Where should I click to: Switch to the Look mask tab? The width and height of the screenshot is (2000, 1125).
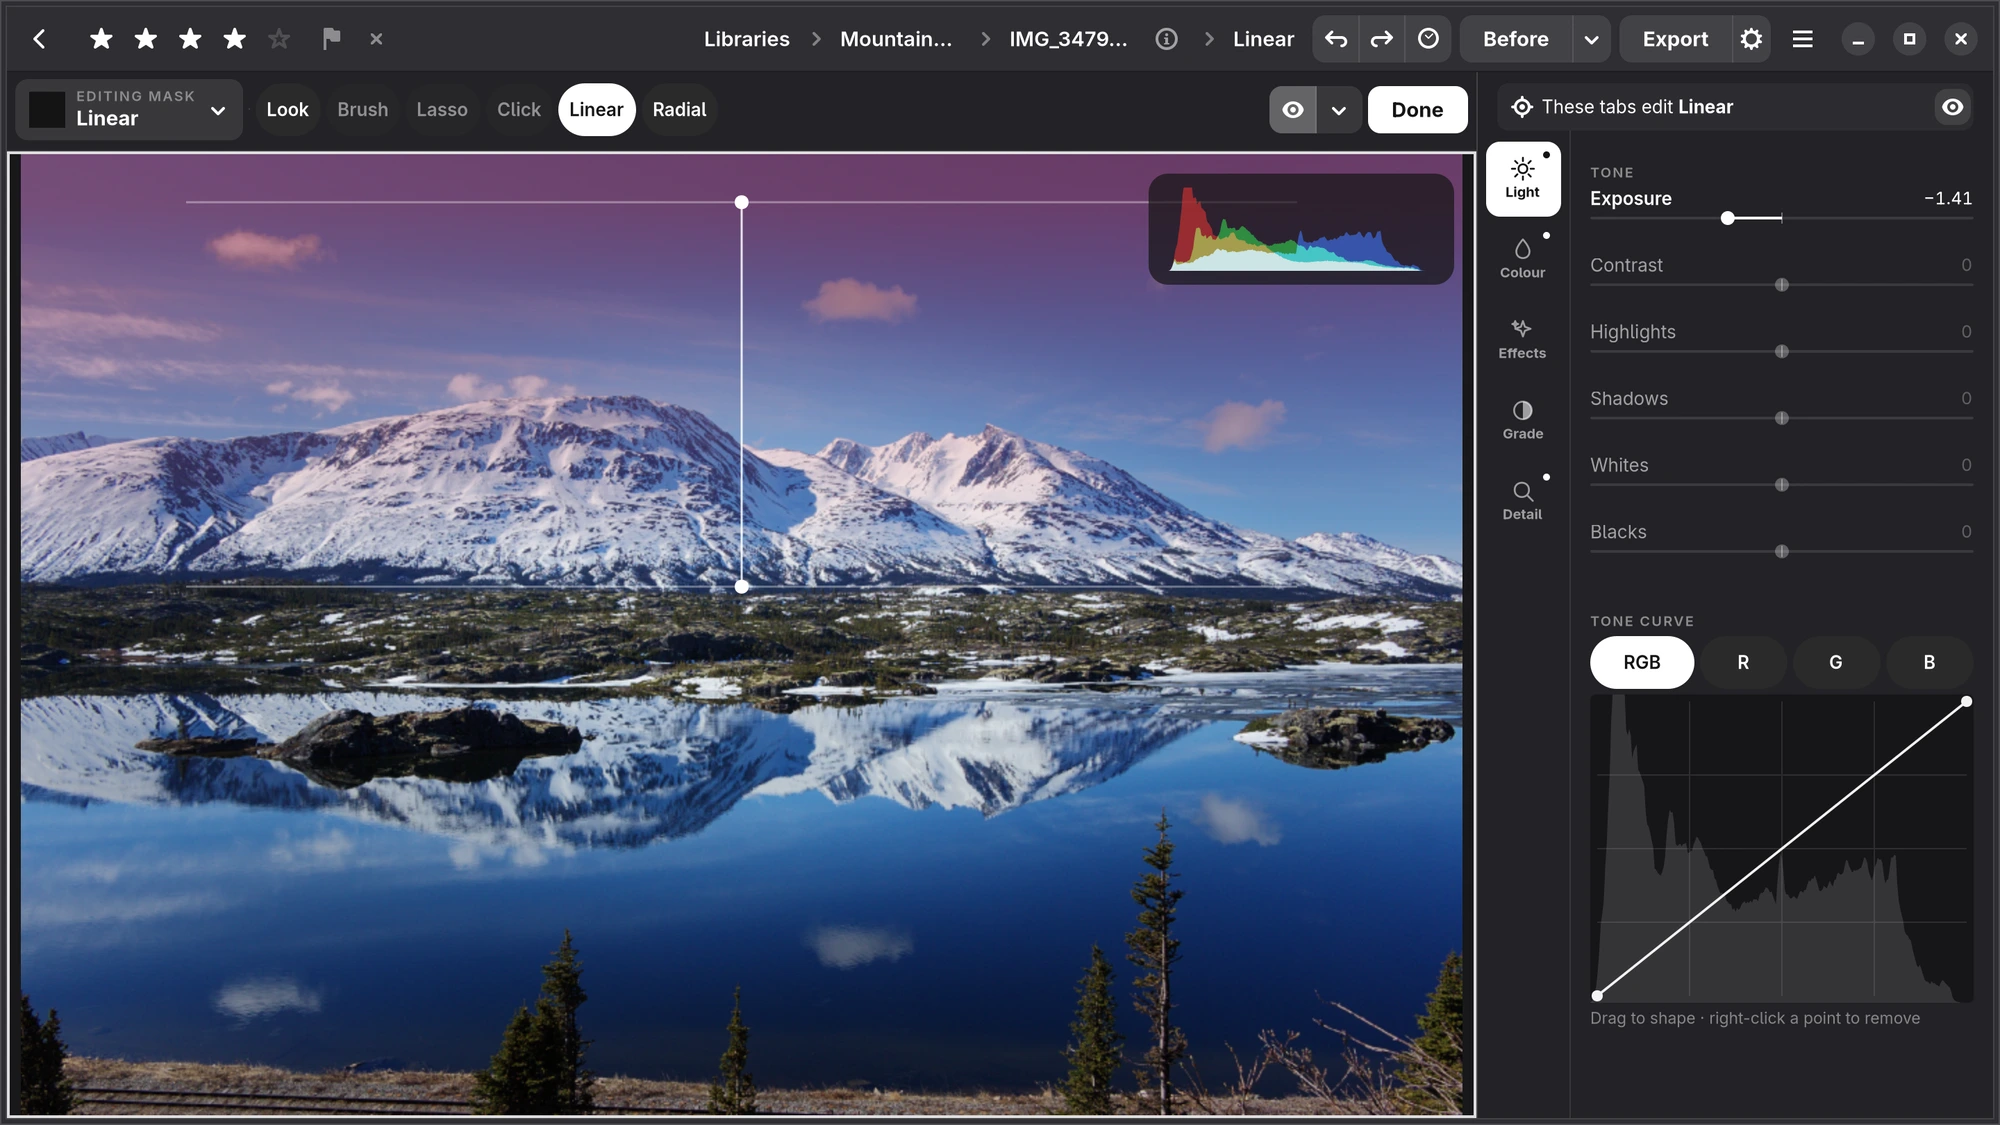287,110
